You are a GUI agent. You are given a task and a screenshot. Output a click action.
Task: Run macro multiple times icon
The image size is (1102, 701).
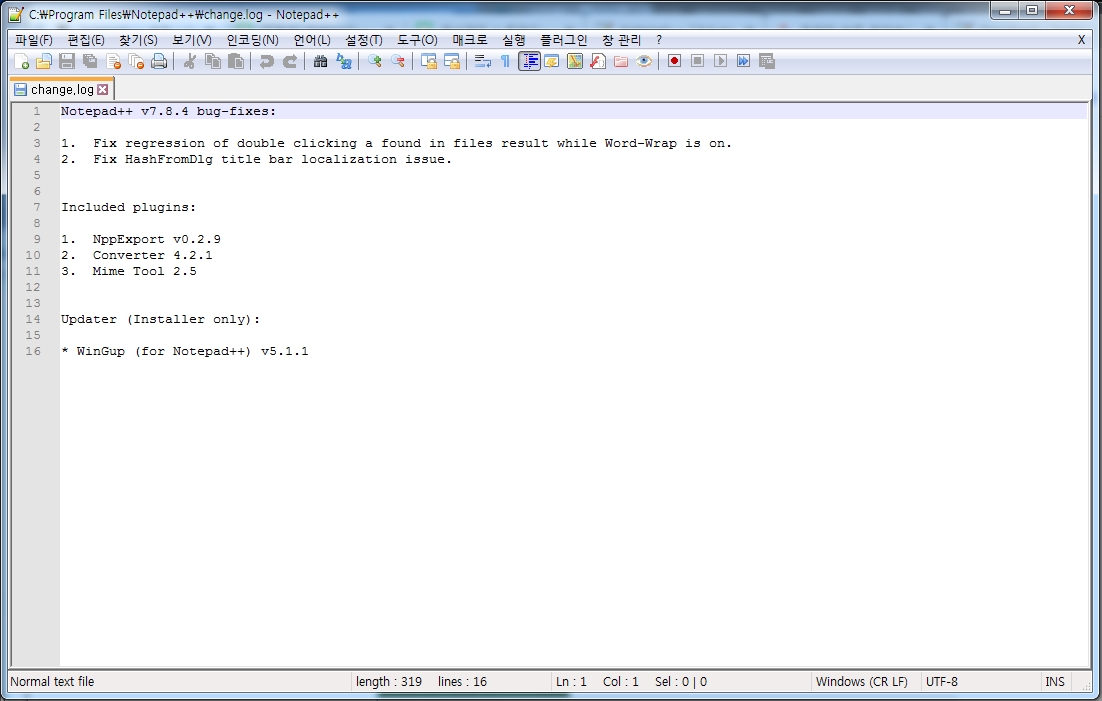tap(744, 61)
